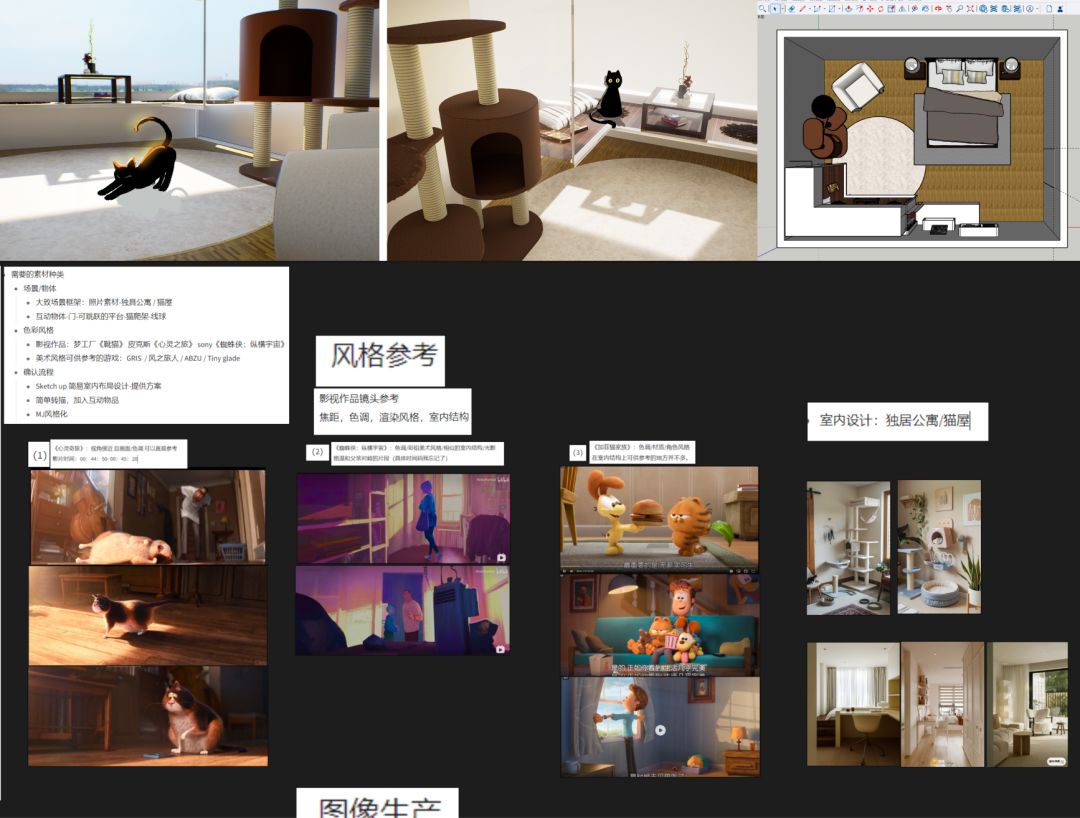Select still of calico cat walking
Viewport: 1080px width, 818px height.
(x=147, y=616)
